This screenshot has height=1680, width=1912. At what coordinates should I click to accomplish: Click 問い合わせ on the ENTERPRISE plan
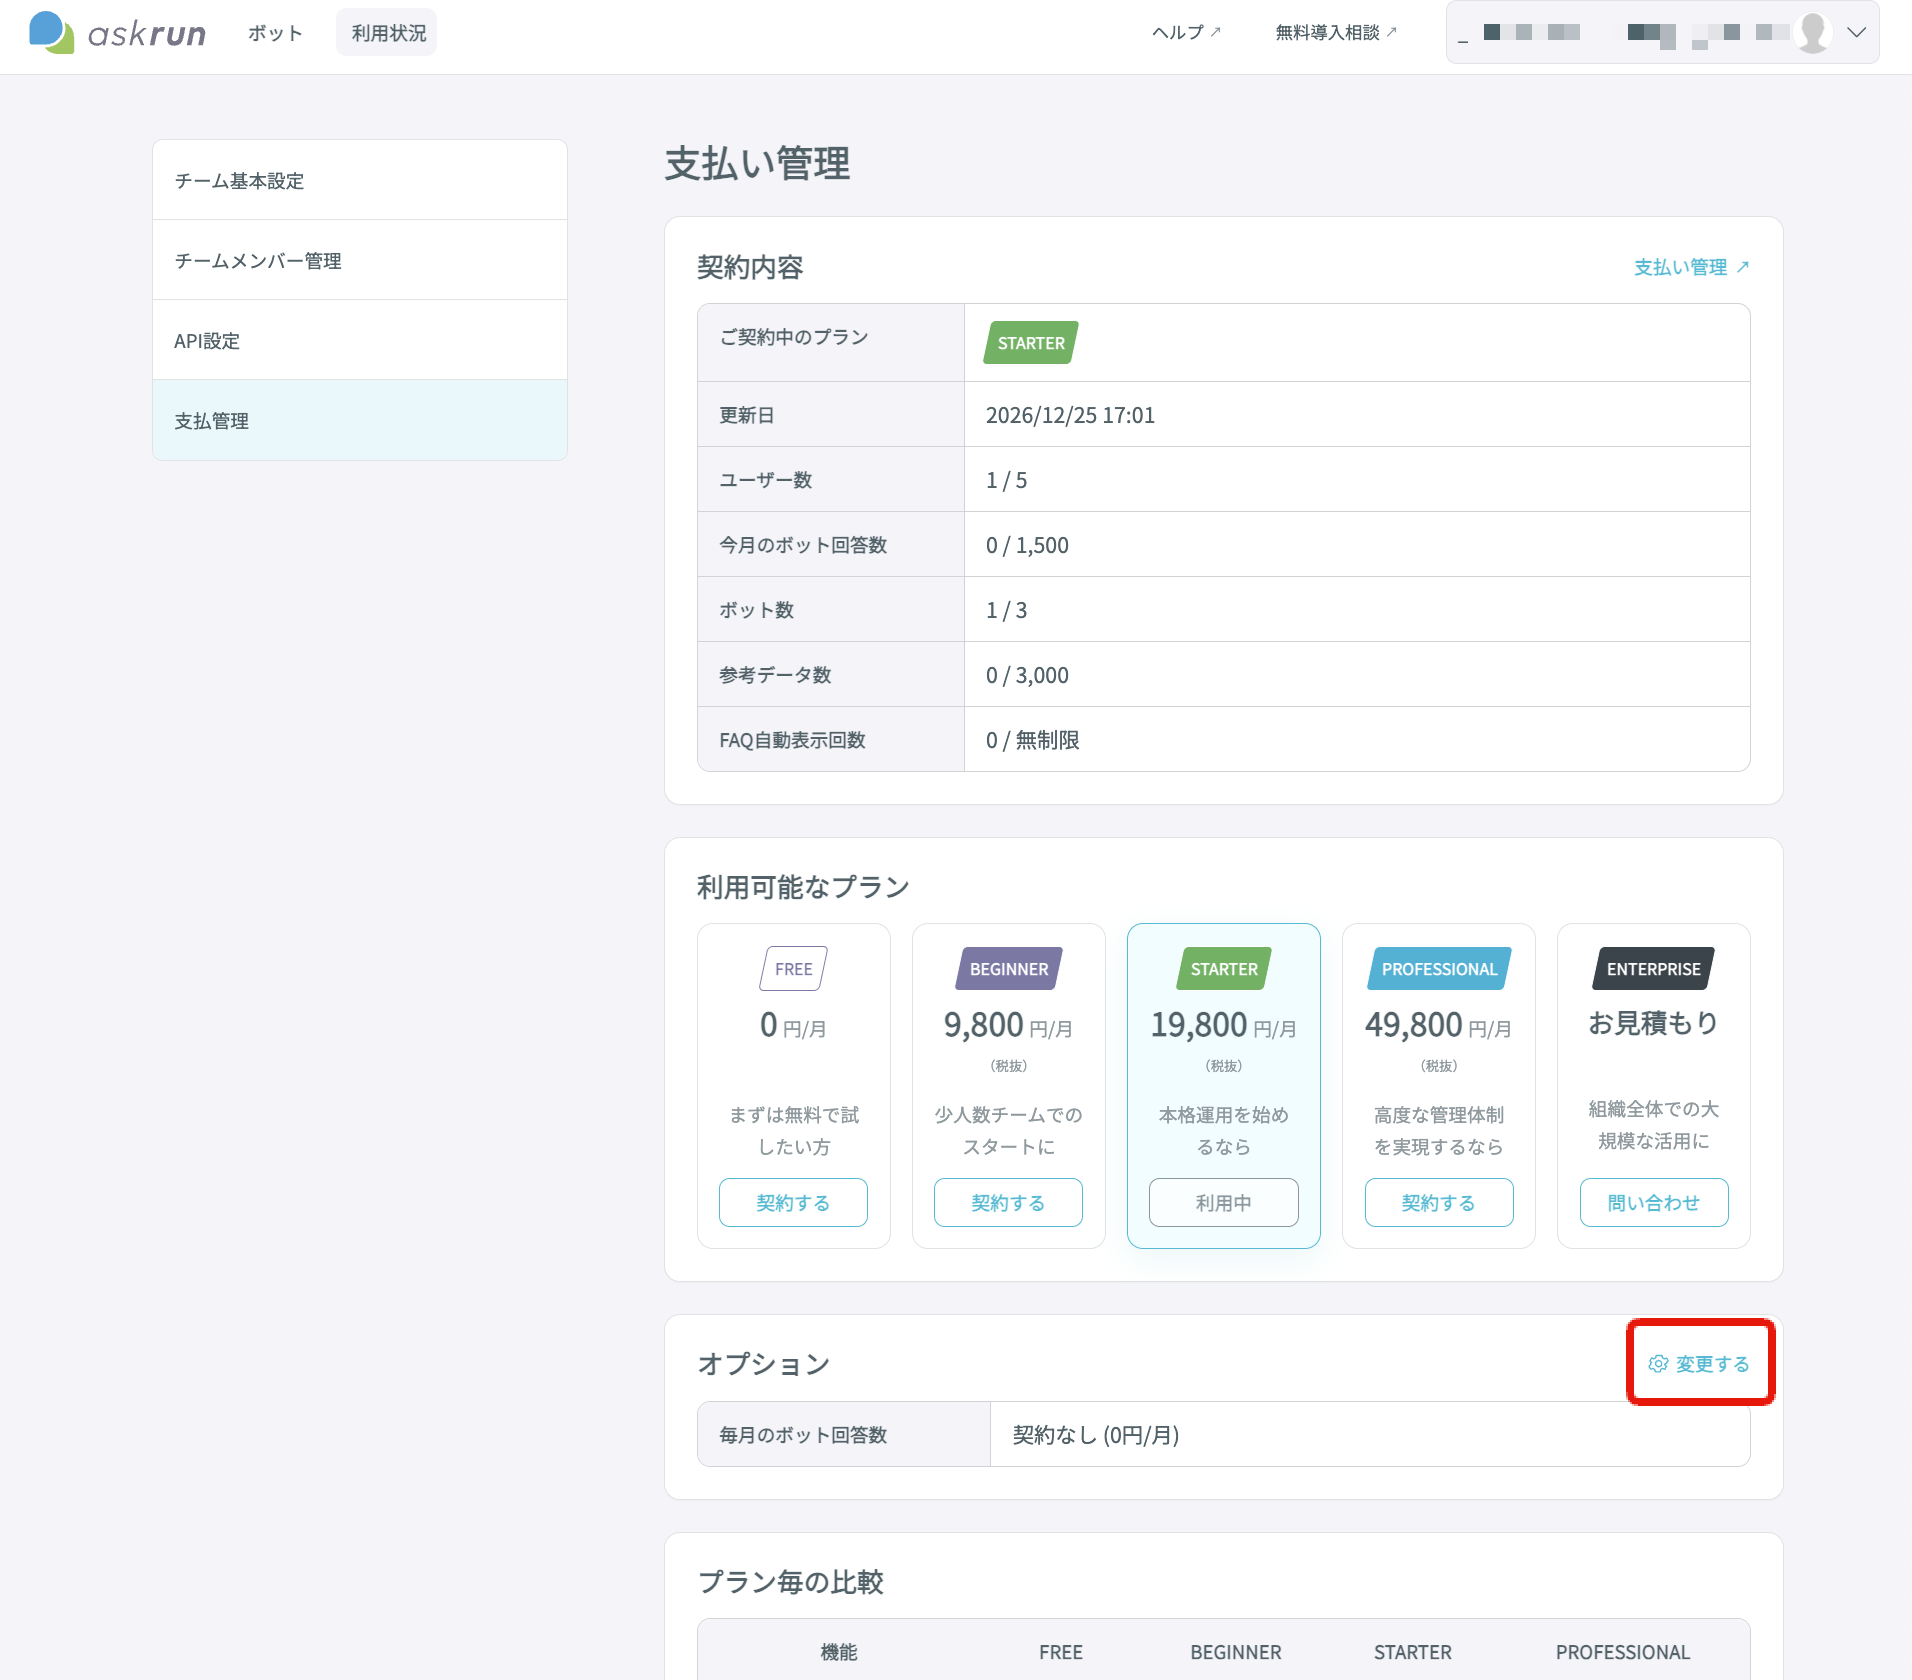(x=1653, y=1202)
